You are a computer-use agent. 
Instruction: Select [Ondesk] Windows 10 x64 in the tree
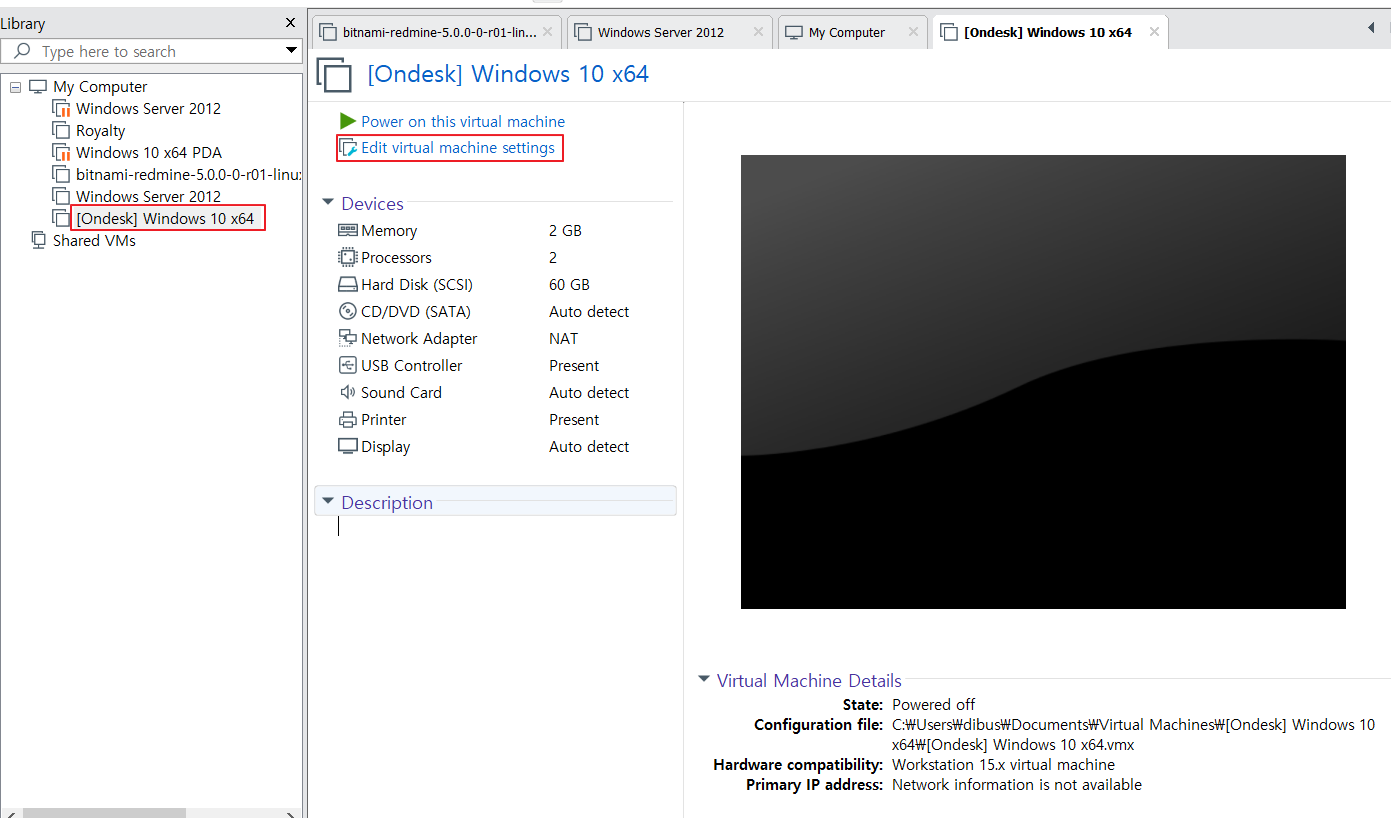pyautogui.click(x=165, y=218)
